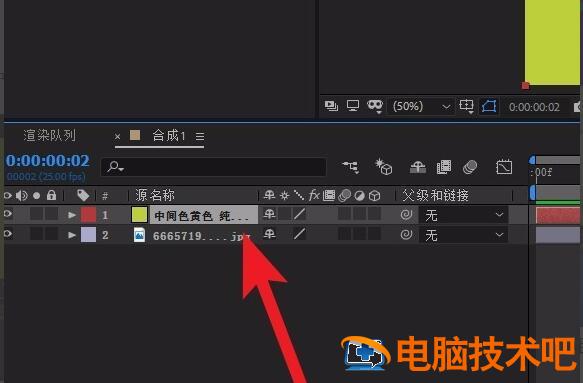This screenshot has height=383, width=583.
Task: Toggle hide shy layers icon
Action: [x=418, y=167]
